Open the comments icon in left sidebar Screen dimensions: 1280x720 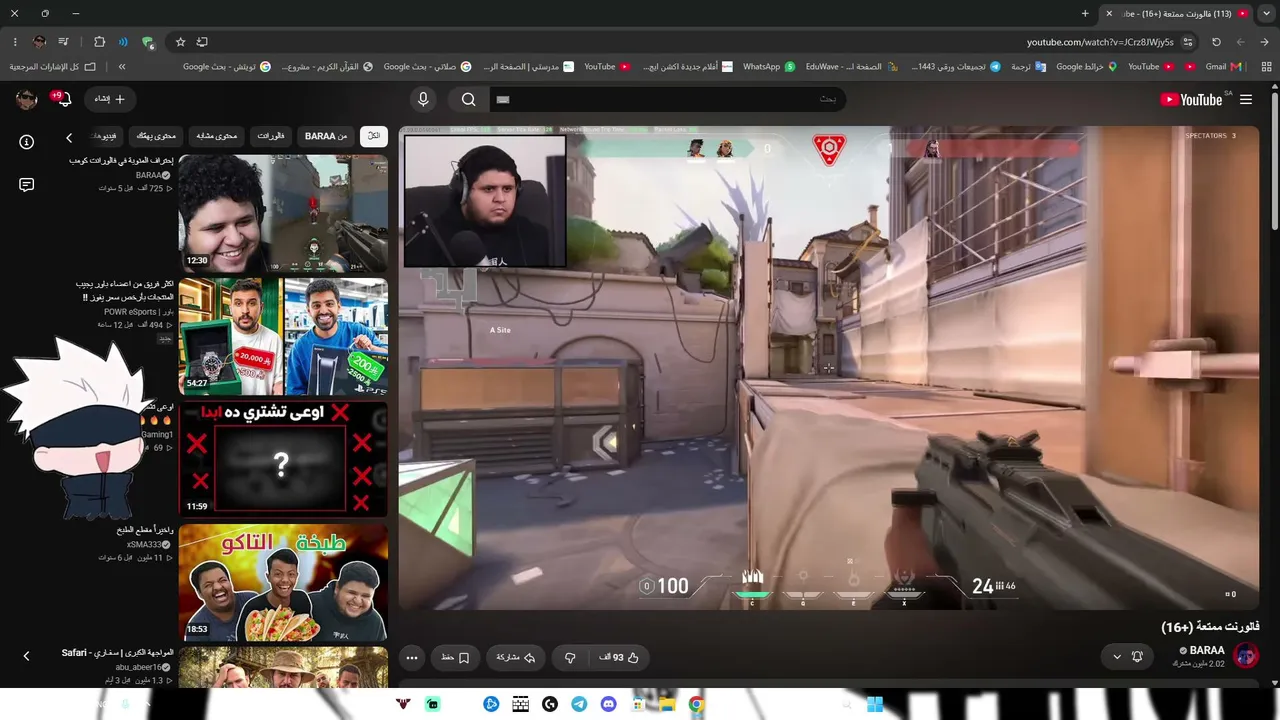pos(27,185)
